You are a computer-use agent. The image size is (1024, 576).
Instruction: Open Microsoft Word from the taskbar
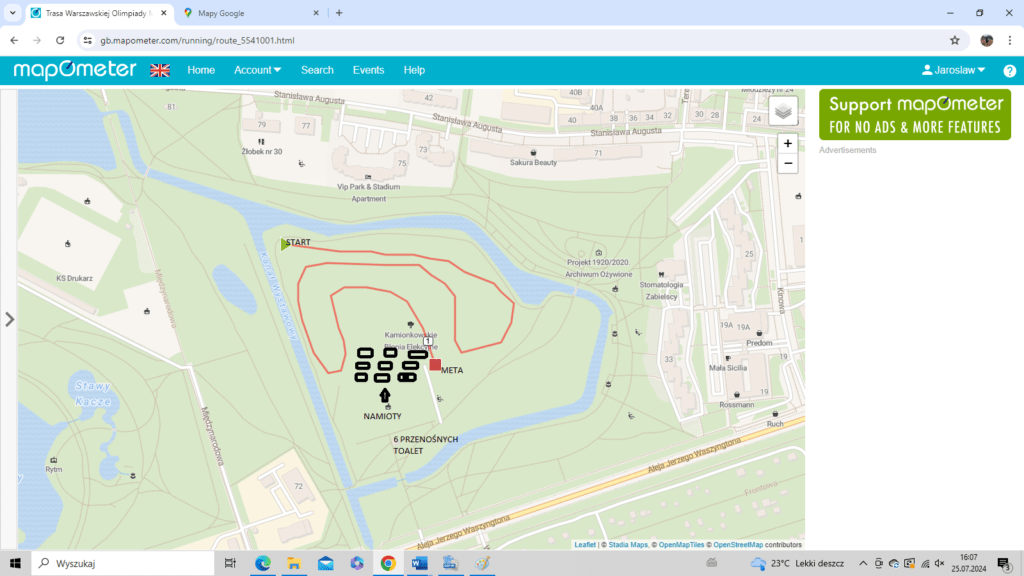[x=418, y=563]
